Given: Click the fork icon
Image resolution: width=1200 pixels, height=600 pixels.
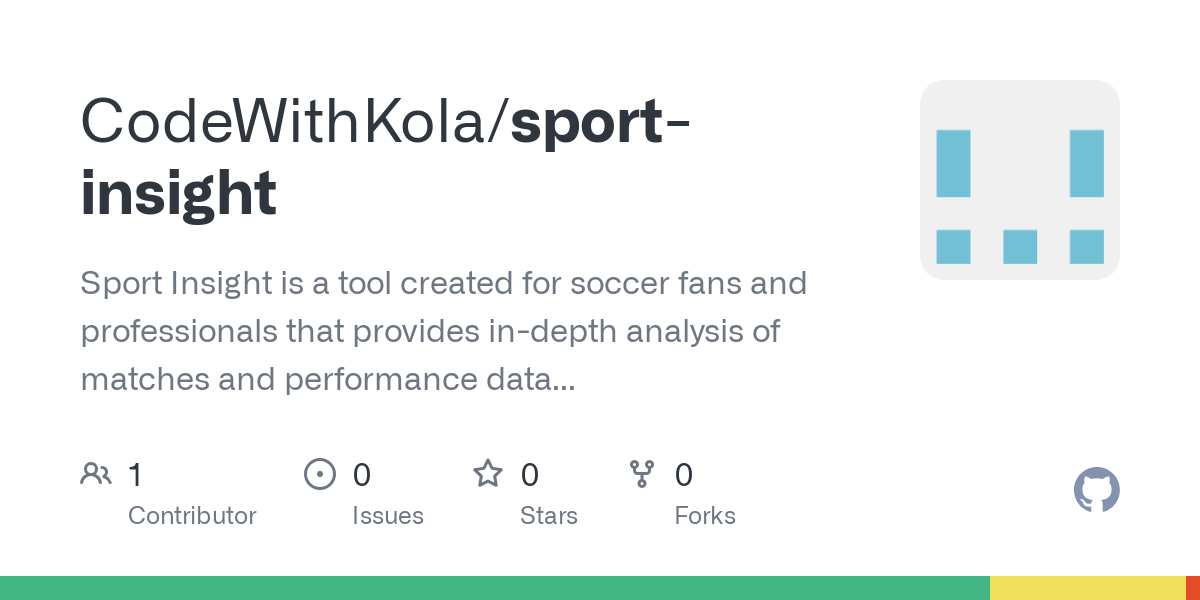Looking at the screenshot, I should [642, 474].
